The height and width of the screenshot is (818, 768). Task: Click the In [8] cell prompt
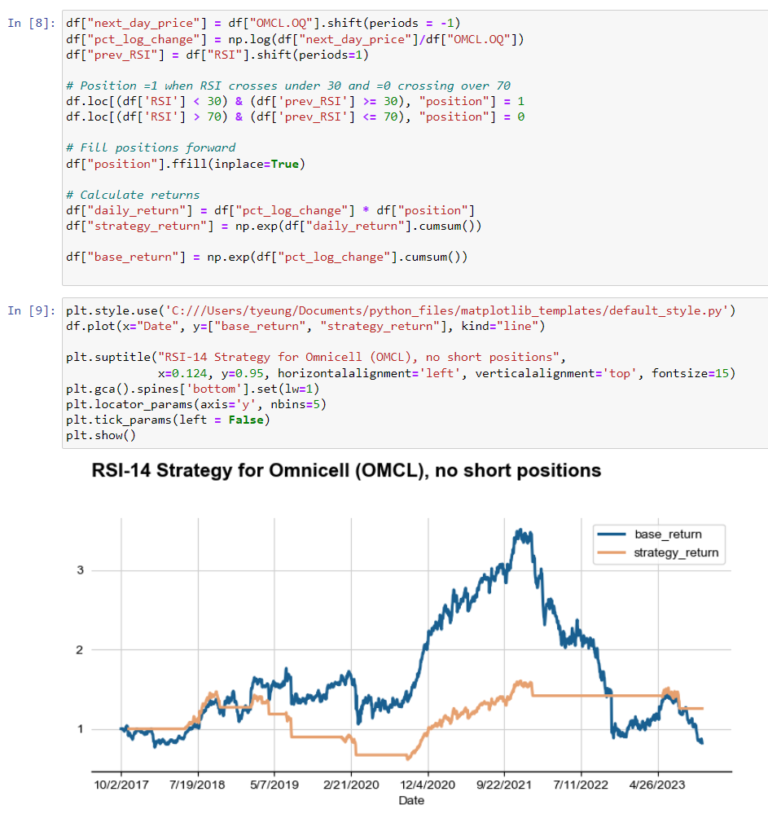pyautogui.click(x=31, y=23)
